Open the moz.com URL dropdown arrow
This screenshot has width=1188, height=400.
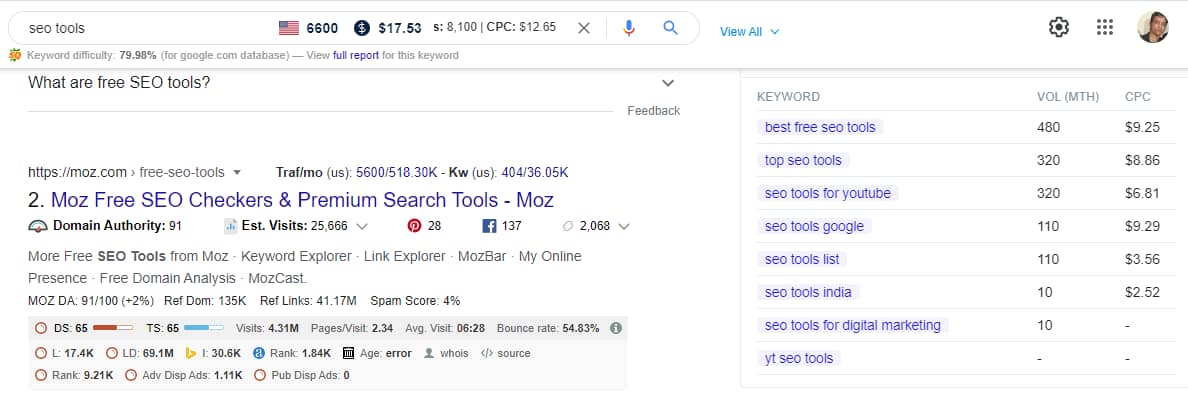235,173
